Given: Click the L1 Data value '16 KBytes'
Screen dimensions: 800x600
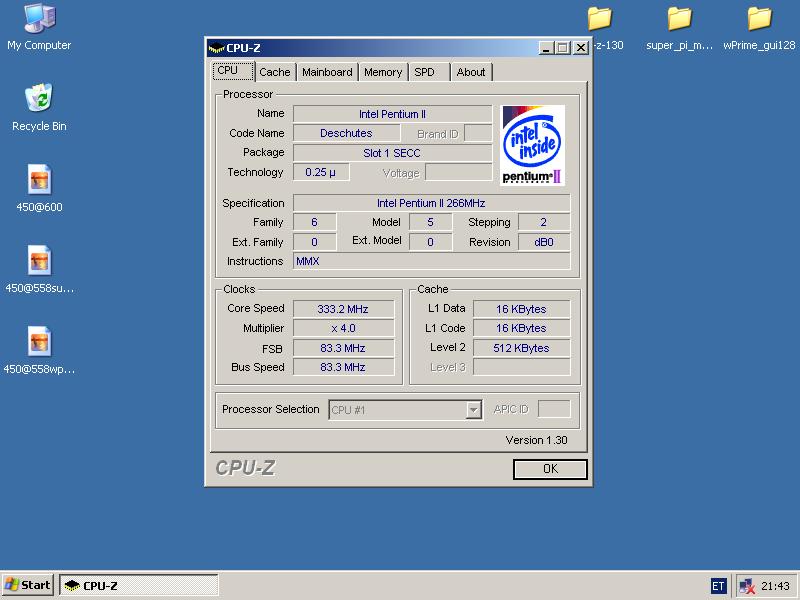Looking at the screenshot, I should click(521, 309).
